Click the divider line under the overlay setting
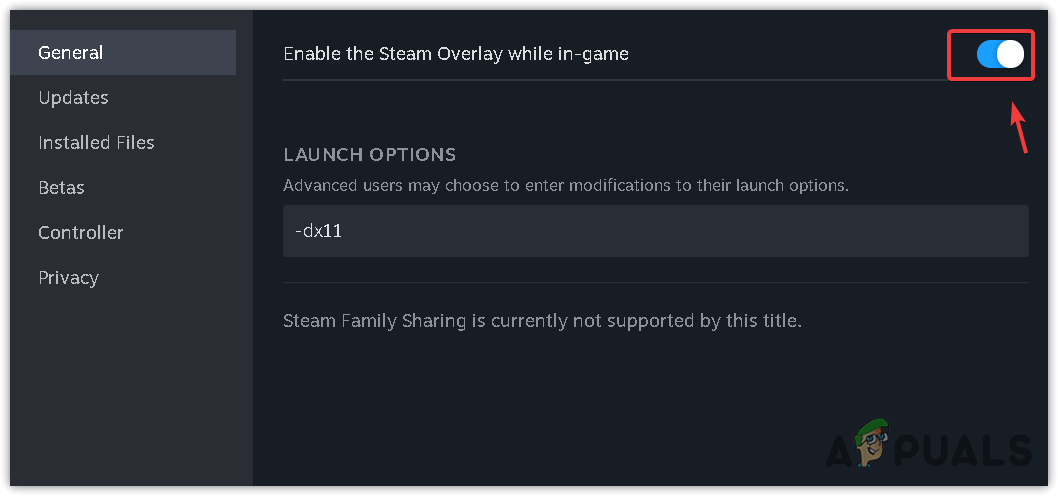Viewport: 1058px width, 496px height. pyautogui.click(x=600, y=80)
